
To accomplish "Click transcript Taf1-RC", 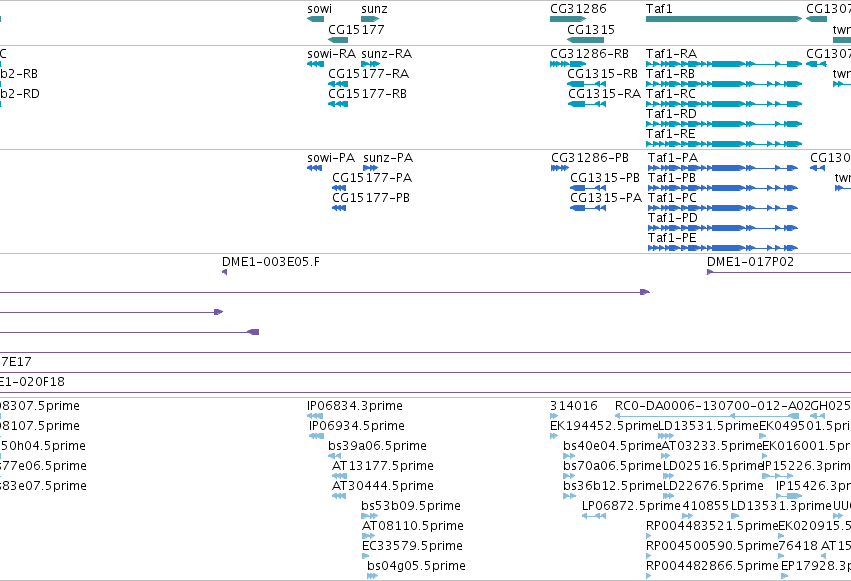I will (671, 94).
